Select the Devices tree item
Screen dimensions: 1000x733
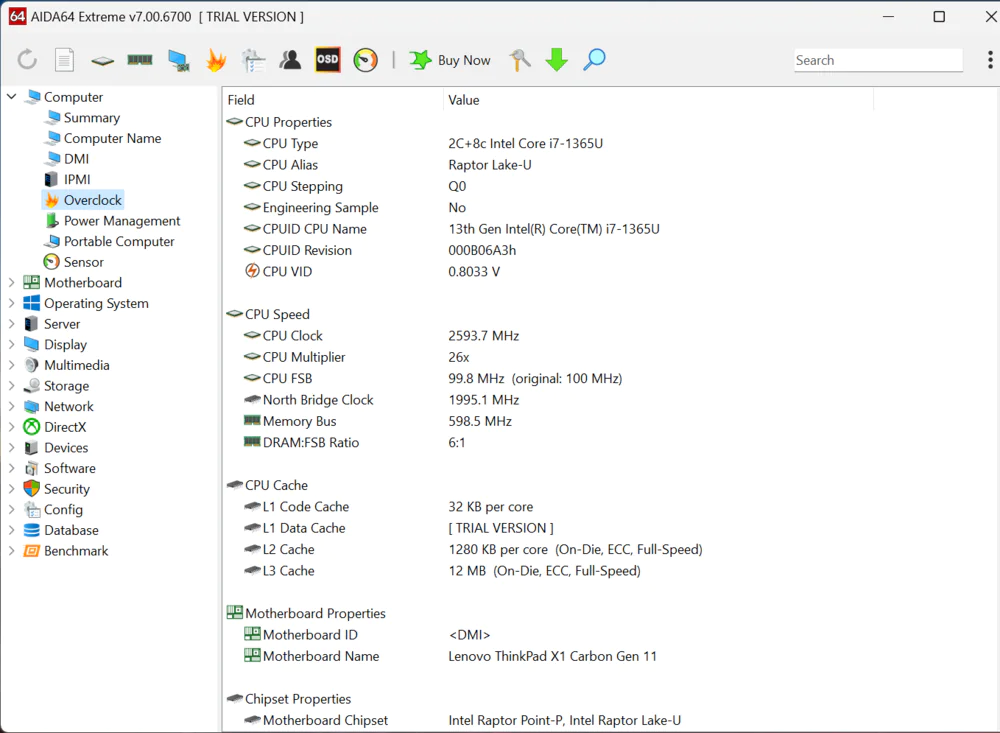coord(56,448)
